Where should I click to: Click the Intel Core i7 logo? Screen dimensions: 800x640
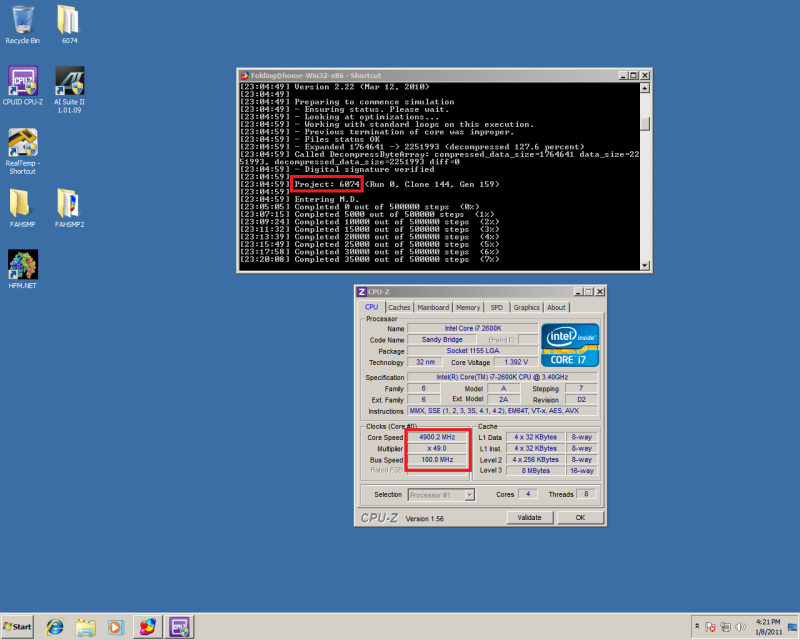[x=570, y=345]
